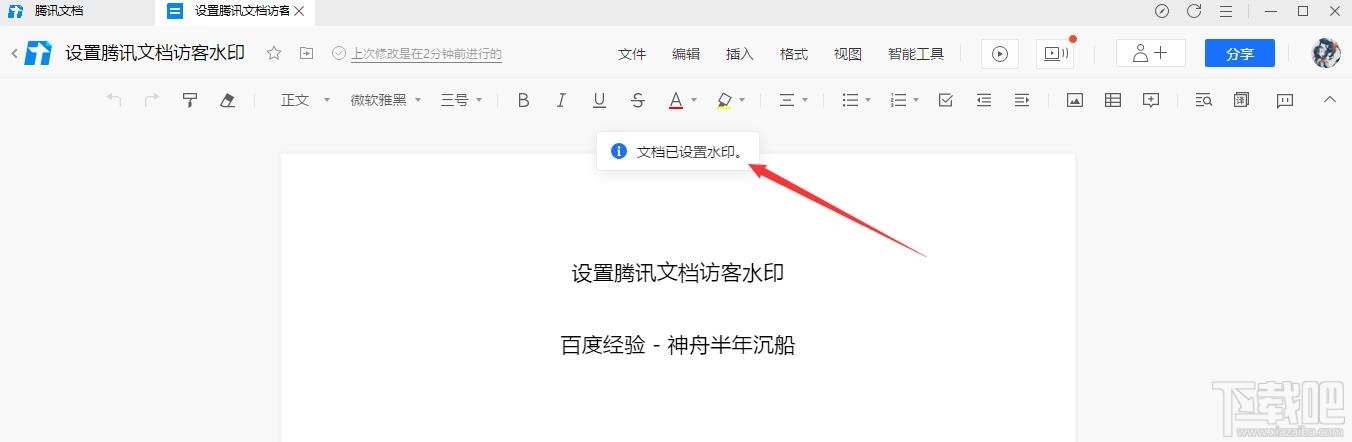
Task: Open the translate document icon
Action: 1242,100
